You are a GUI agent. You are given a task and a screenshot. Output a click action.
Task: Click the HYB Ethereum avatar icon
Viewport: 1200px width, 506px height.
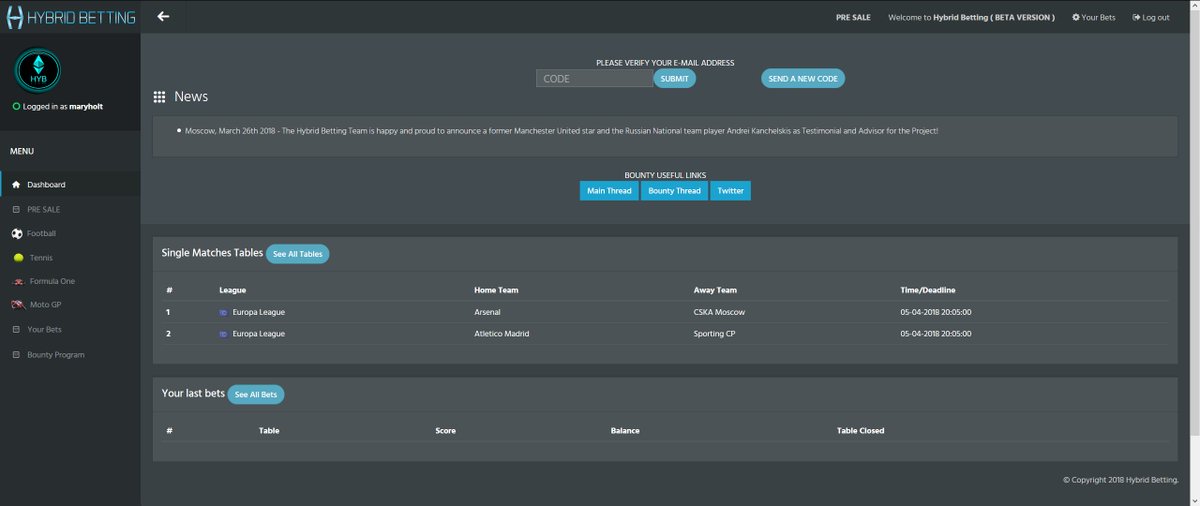(38, 71)
